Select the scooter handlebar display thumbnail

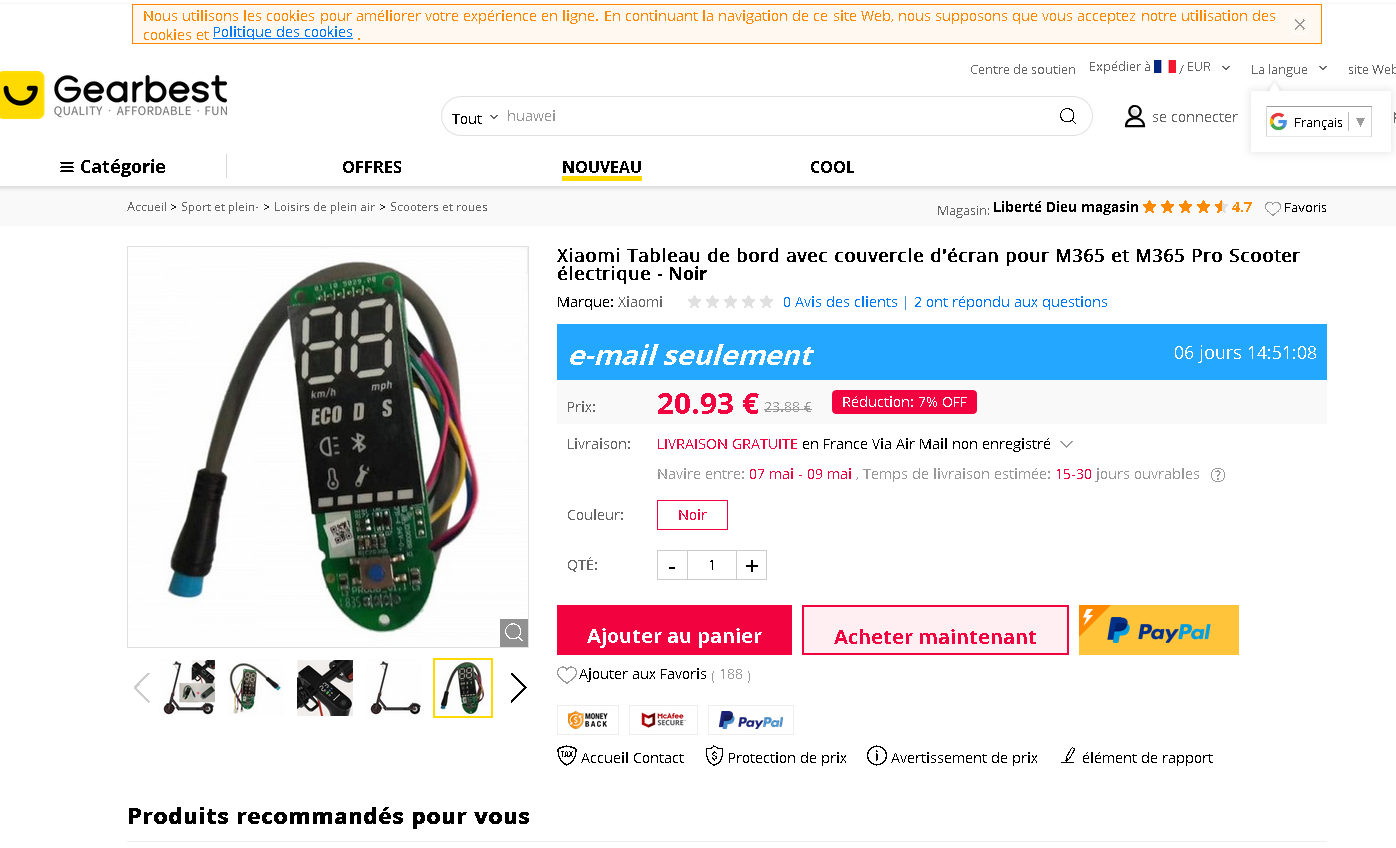point(325,688)
